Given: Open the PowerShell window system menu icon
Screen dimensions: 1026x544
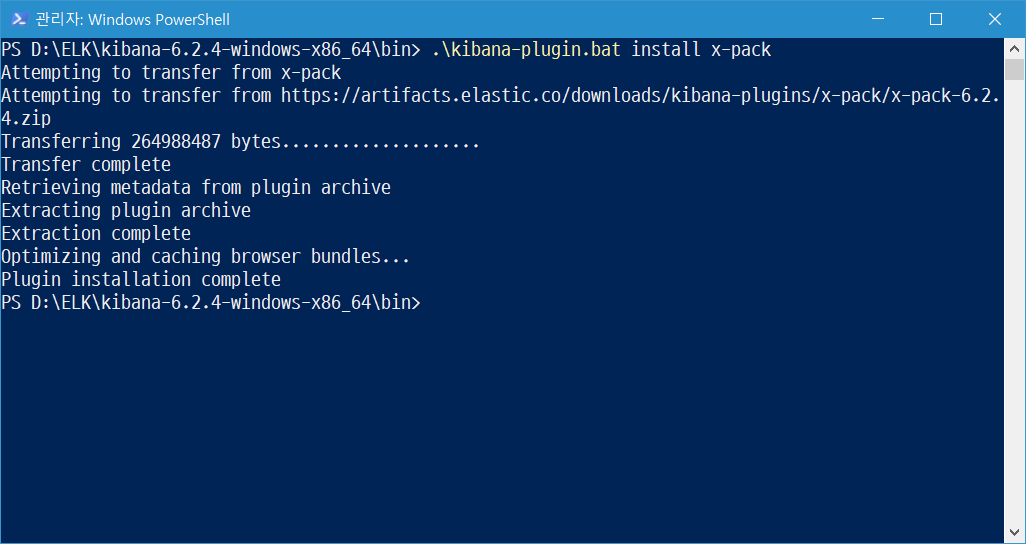Looking at the screenshot, I should [x=18, y=19].
